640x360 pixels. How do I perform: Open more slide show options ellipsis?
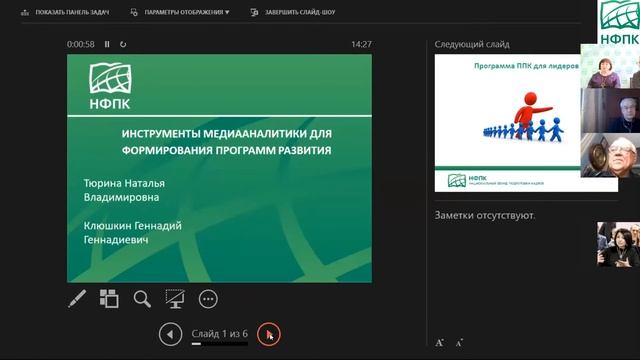tap(208, 299)
